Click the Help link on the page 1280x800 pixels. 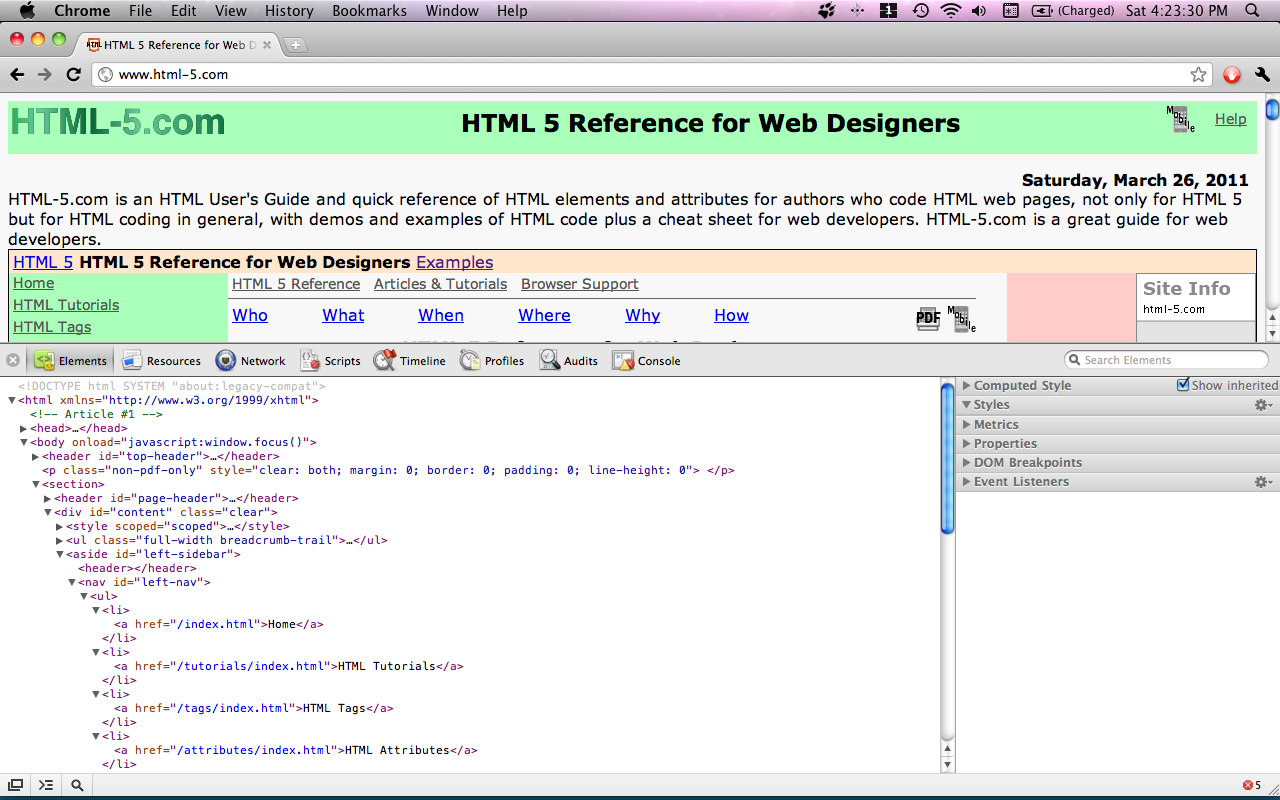[x=1231, y=119]
